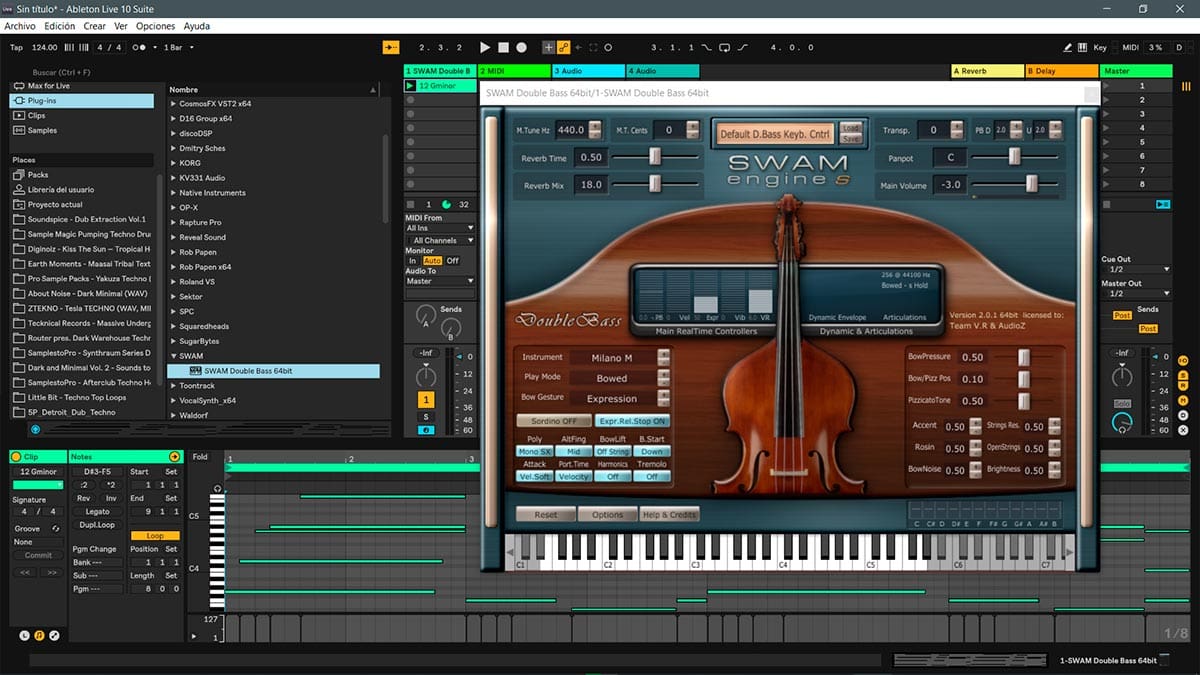The image size is (1200, 675).
Task: Open the Crear menu
Action: coord(94,26)
